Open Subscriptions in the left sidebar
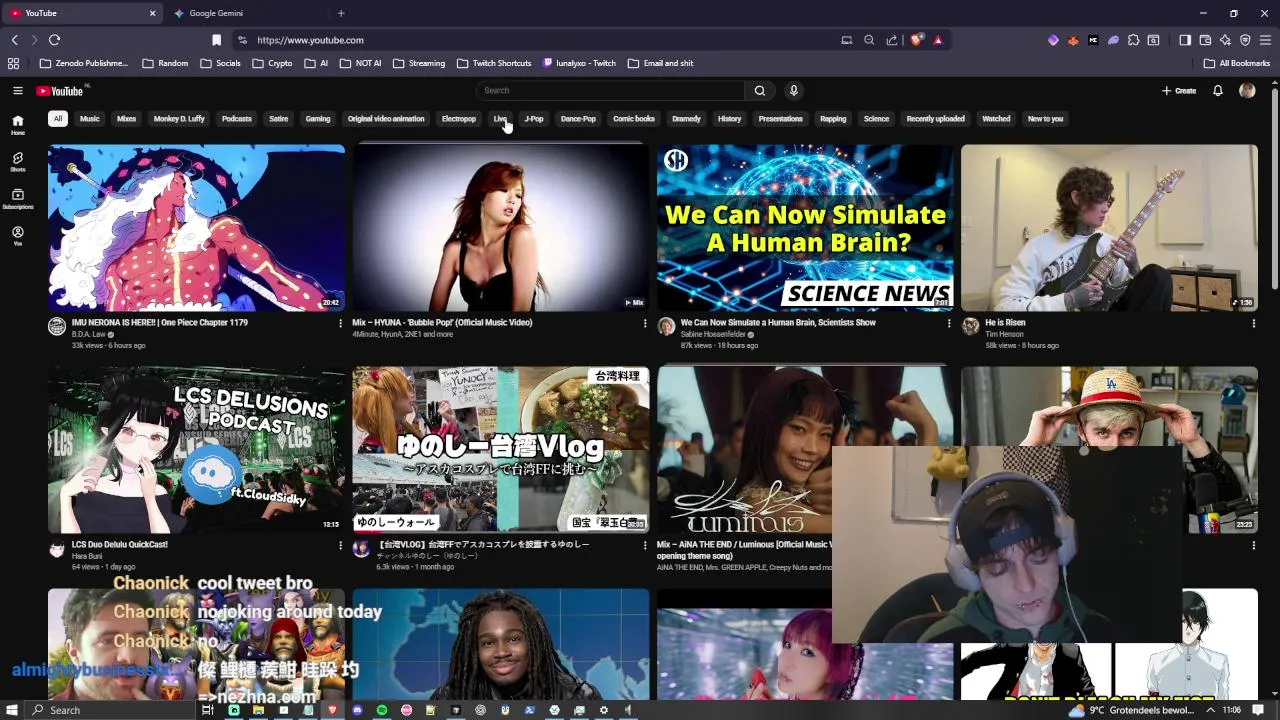Viewport: 1280px width, 720px height. [17, 199]
